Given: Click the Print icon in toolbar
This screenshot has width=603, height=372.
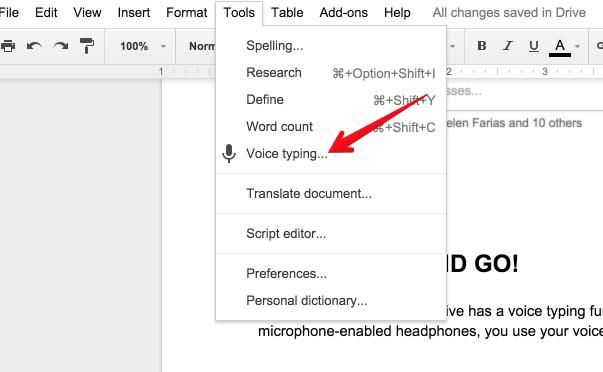Looking at the screenshot, I should coord(8,46).
